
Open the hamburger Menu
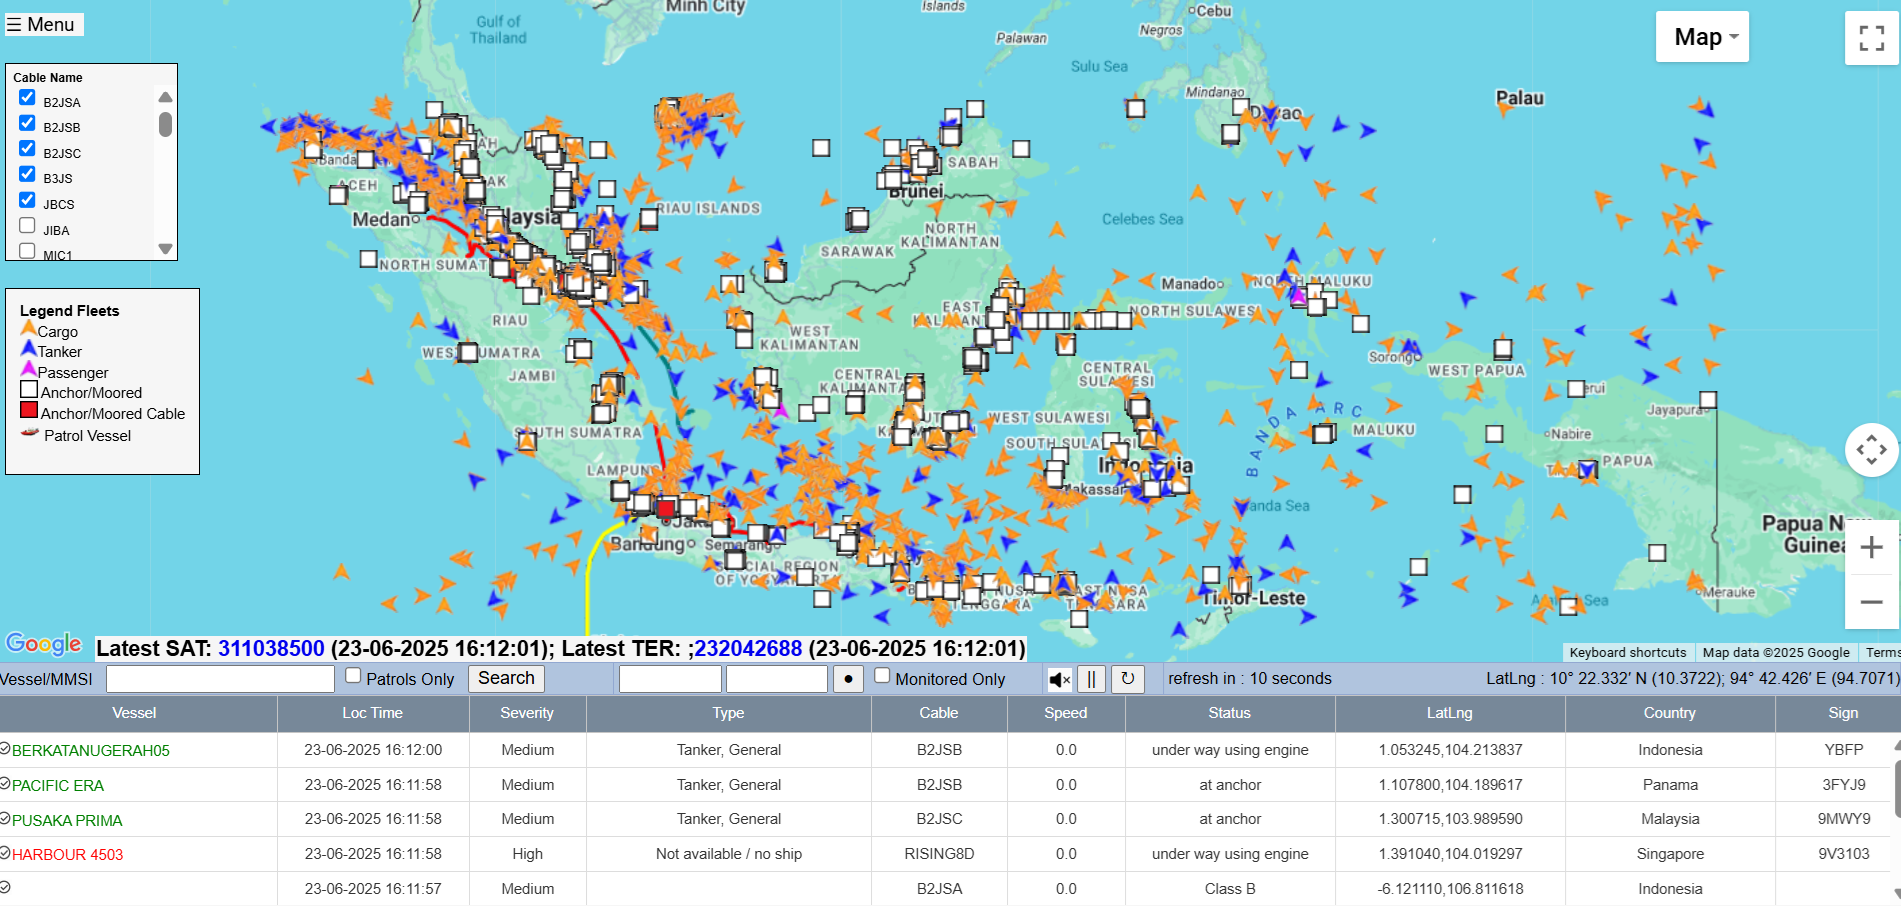coord(42,24)
